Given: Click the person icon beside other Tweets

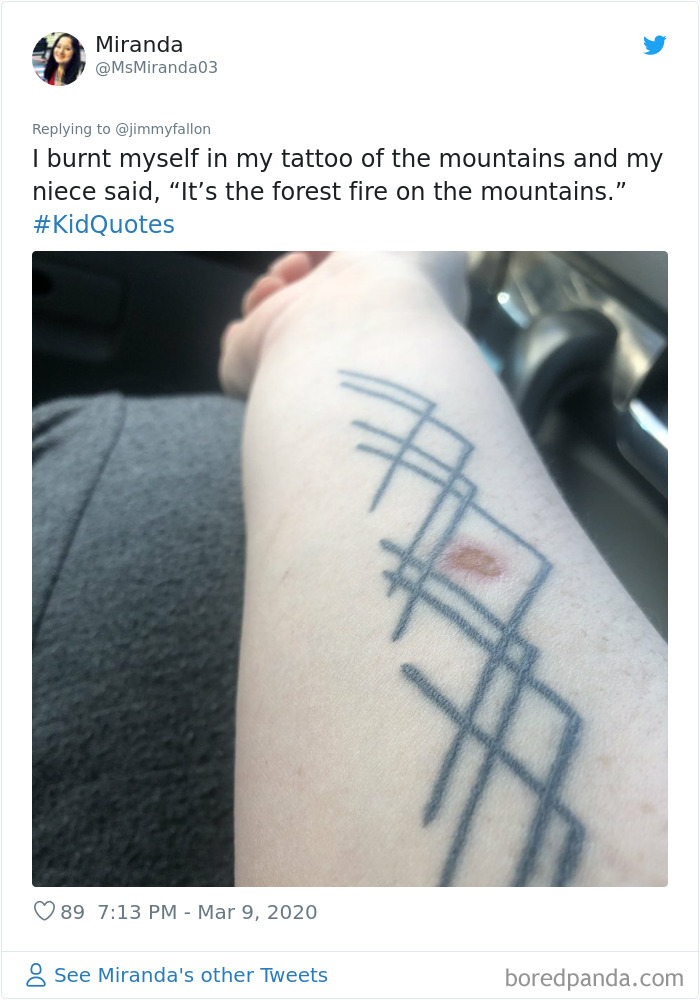Looking at the screenshot, I should [x=36, y=975].
